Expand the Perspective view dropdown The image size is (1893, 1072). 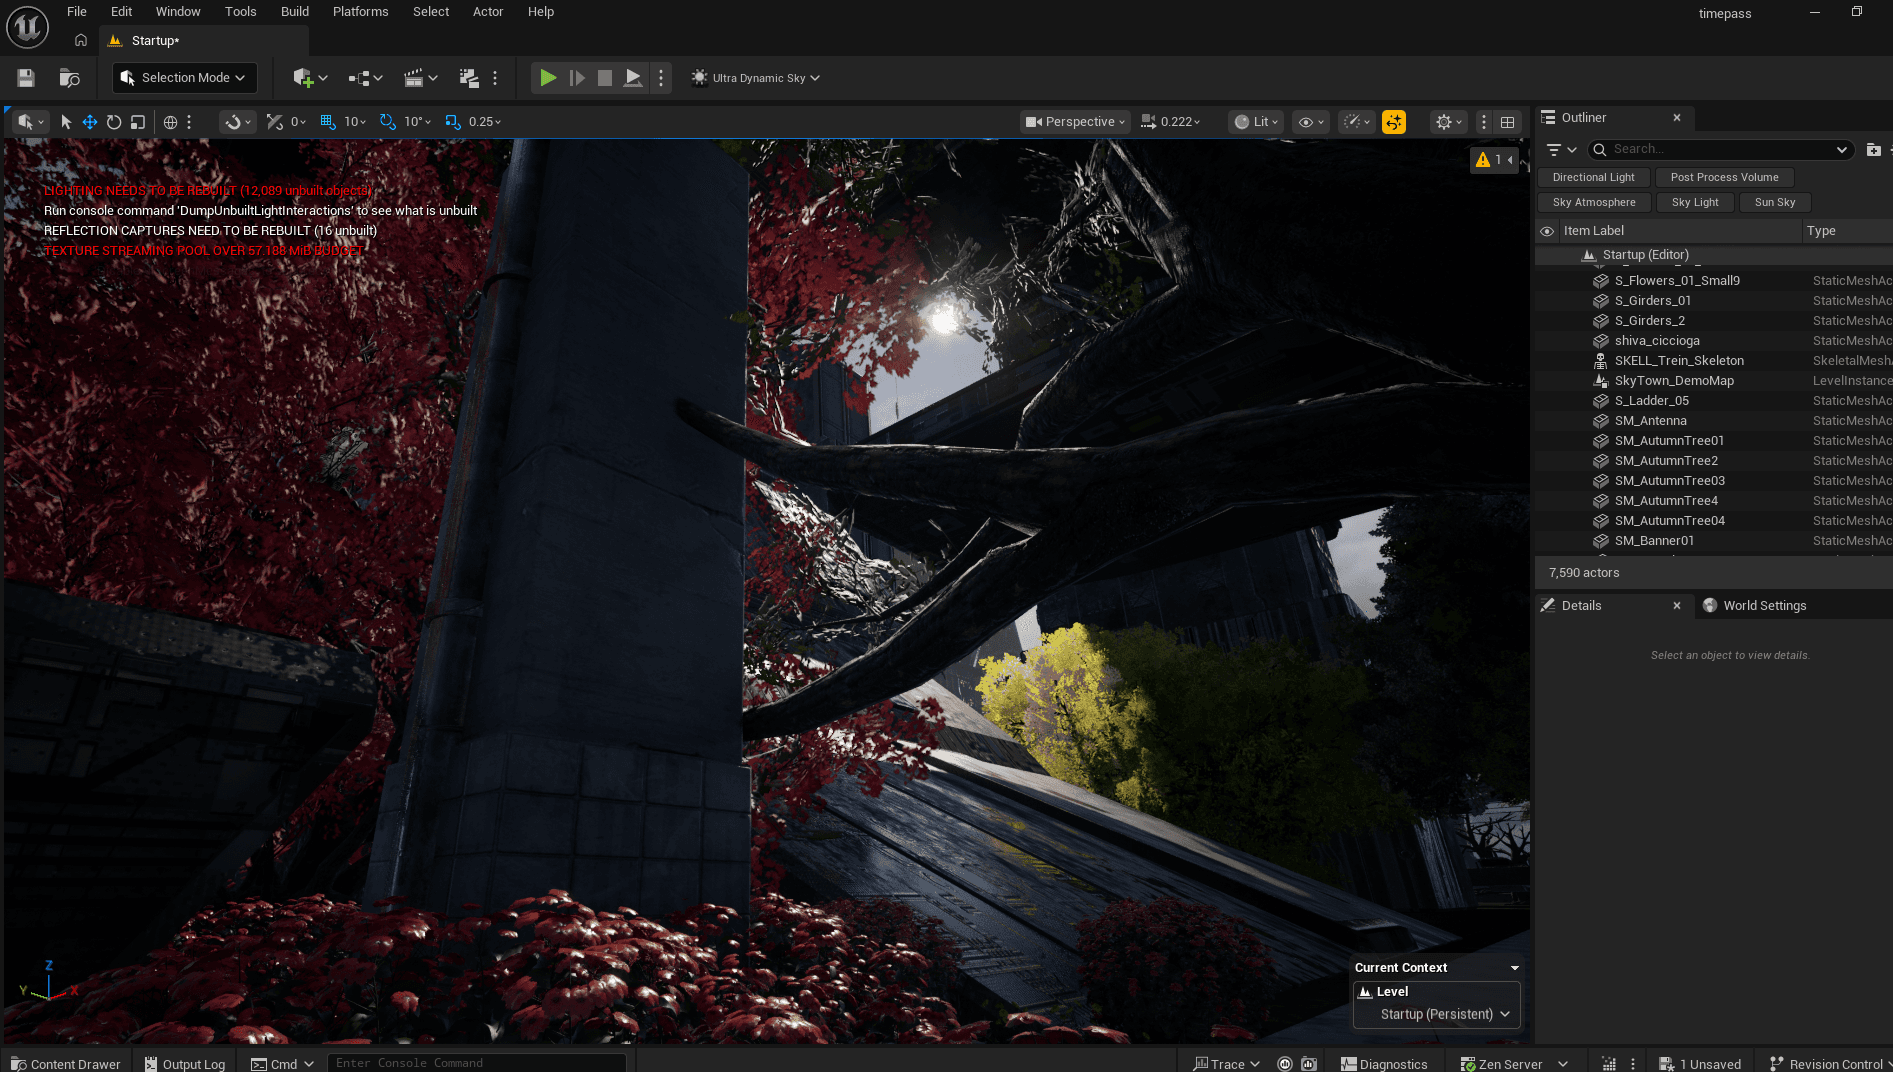pyautogui.click(x=1075, y=122)
